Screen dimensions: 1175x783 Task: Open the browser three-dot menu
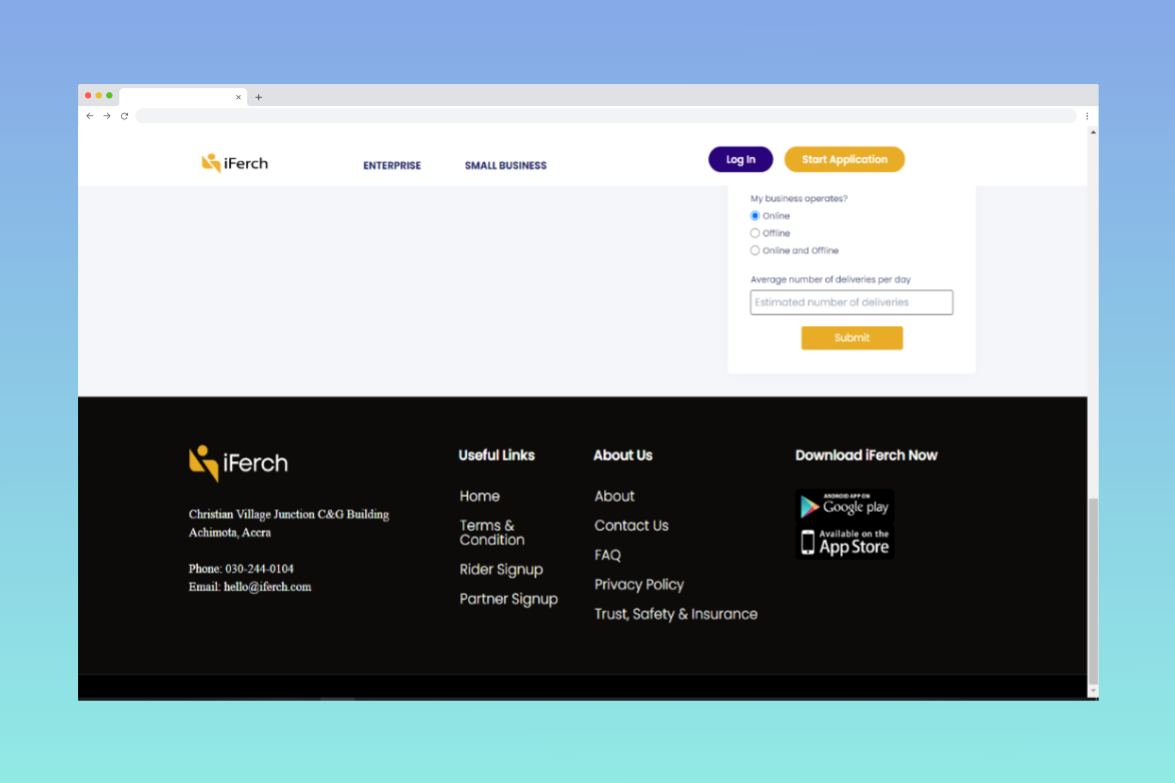click(x=1087, y=116)
